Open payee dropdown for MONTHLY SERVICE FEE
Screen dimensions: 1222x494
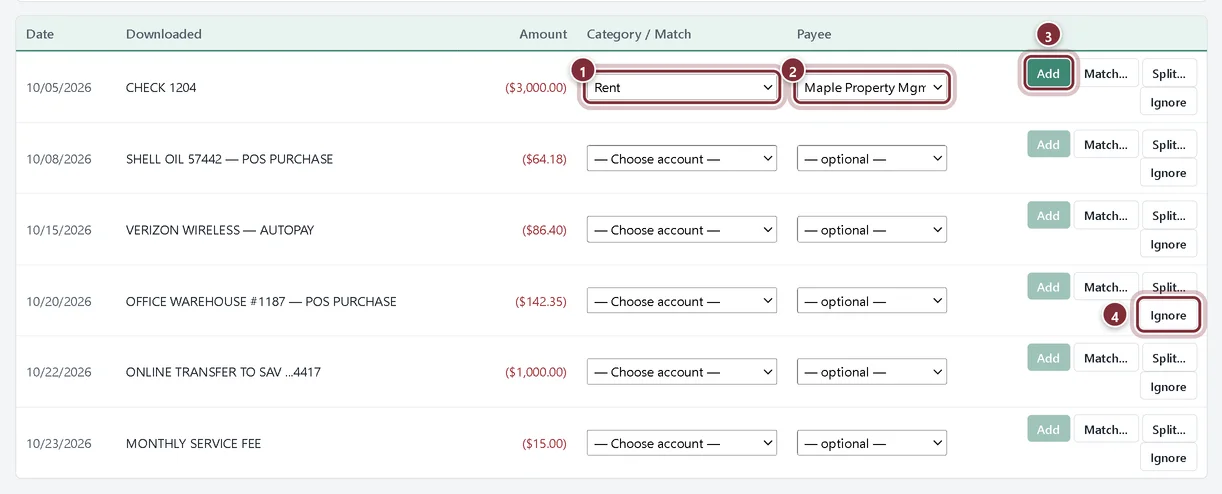tap(872, 443)
